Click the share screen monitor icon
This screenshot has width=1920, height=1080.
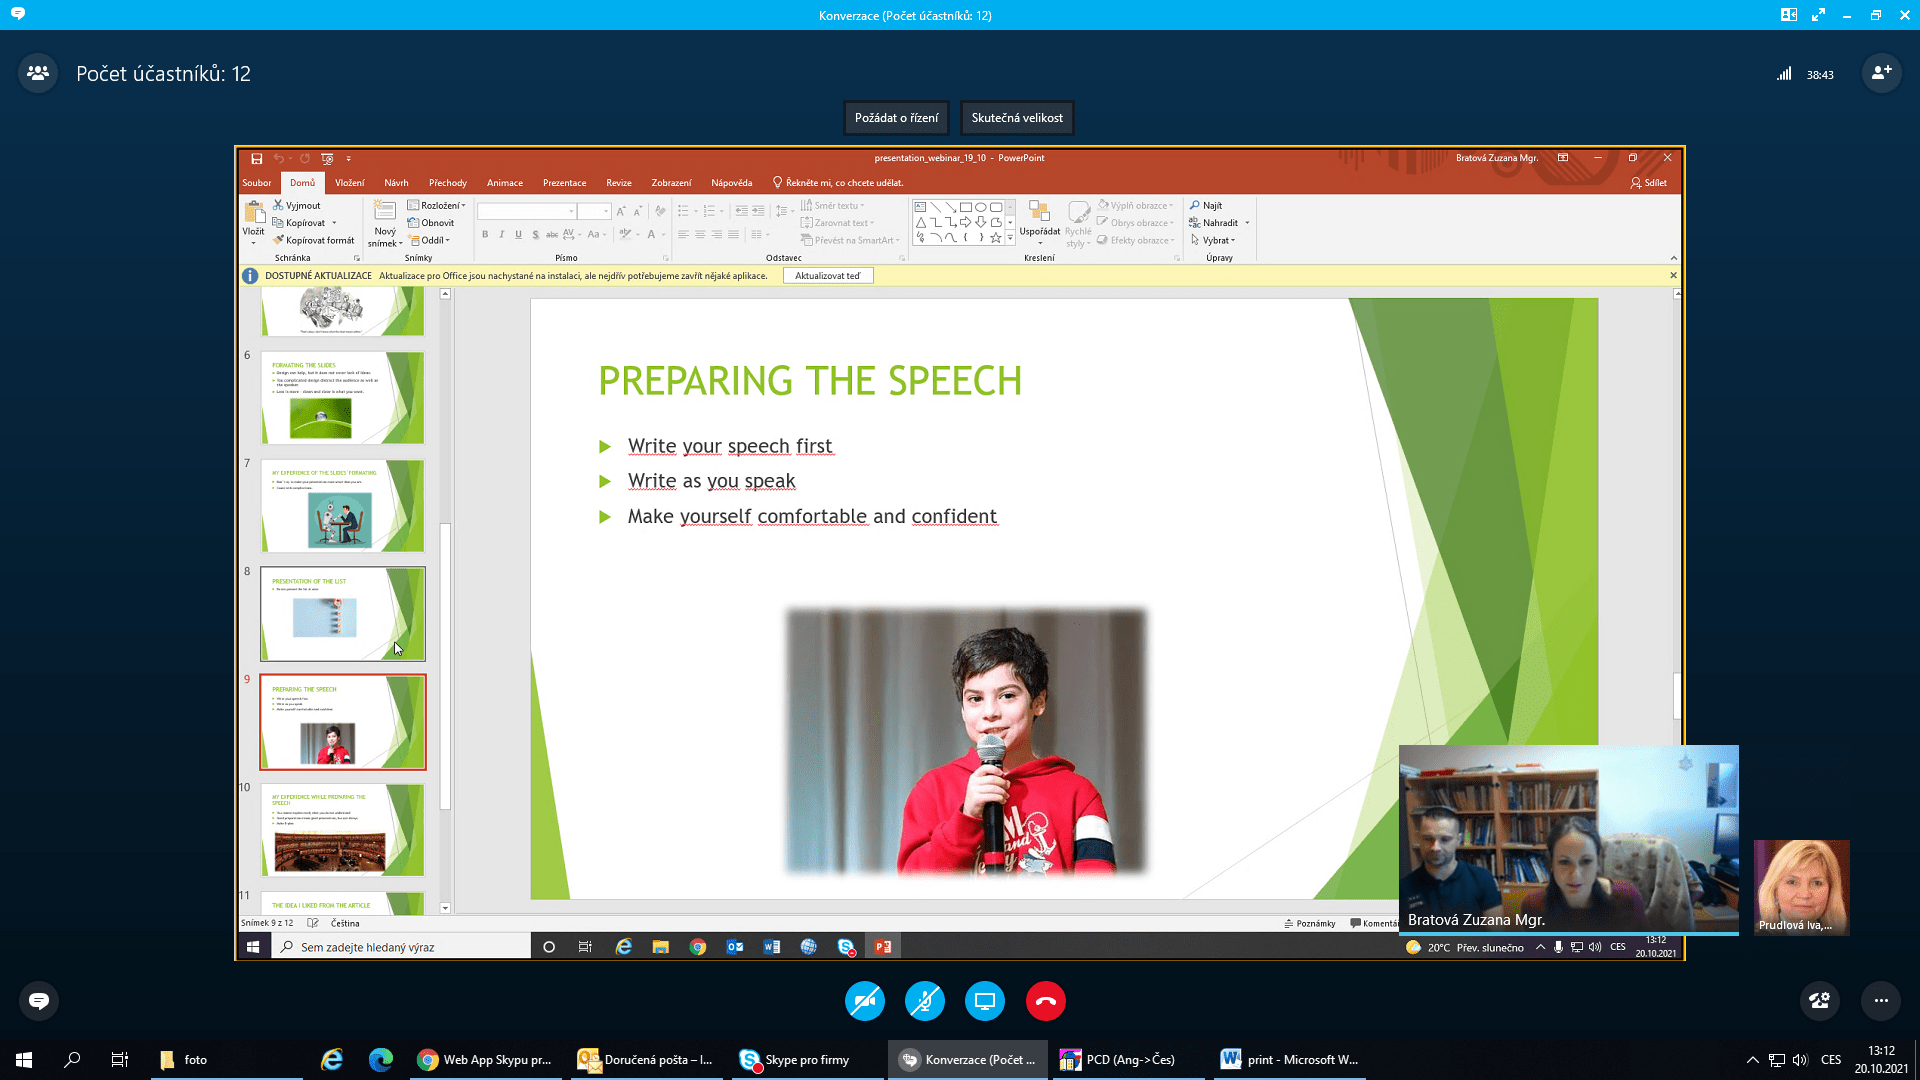pos(985,1001)
